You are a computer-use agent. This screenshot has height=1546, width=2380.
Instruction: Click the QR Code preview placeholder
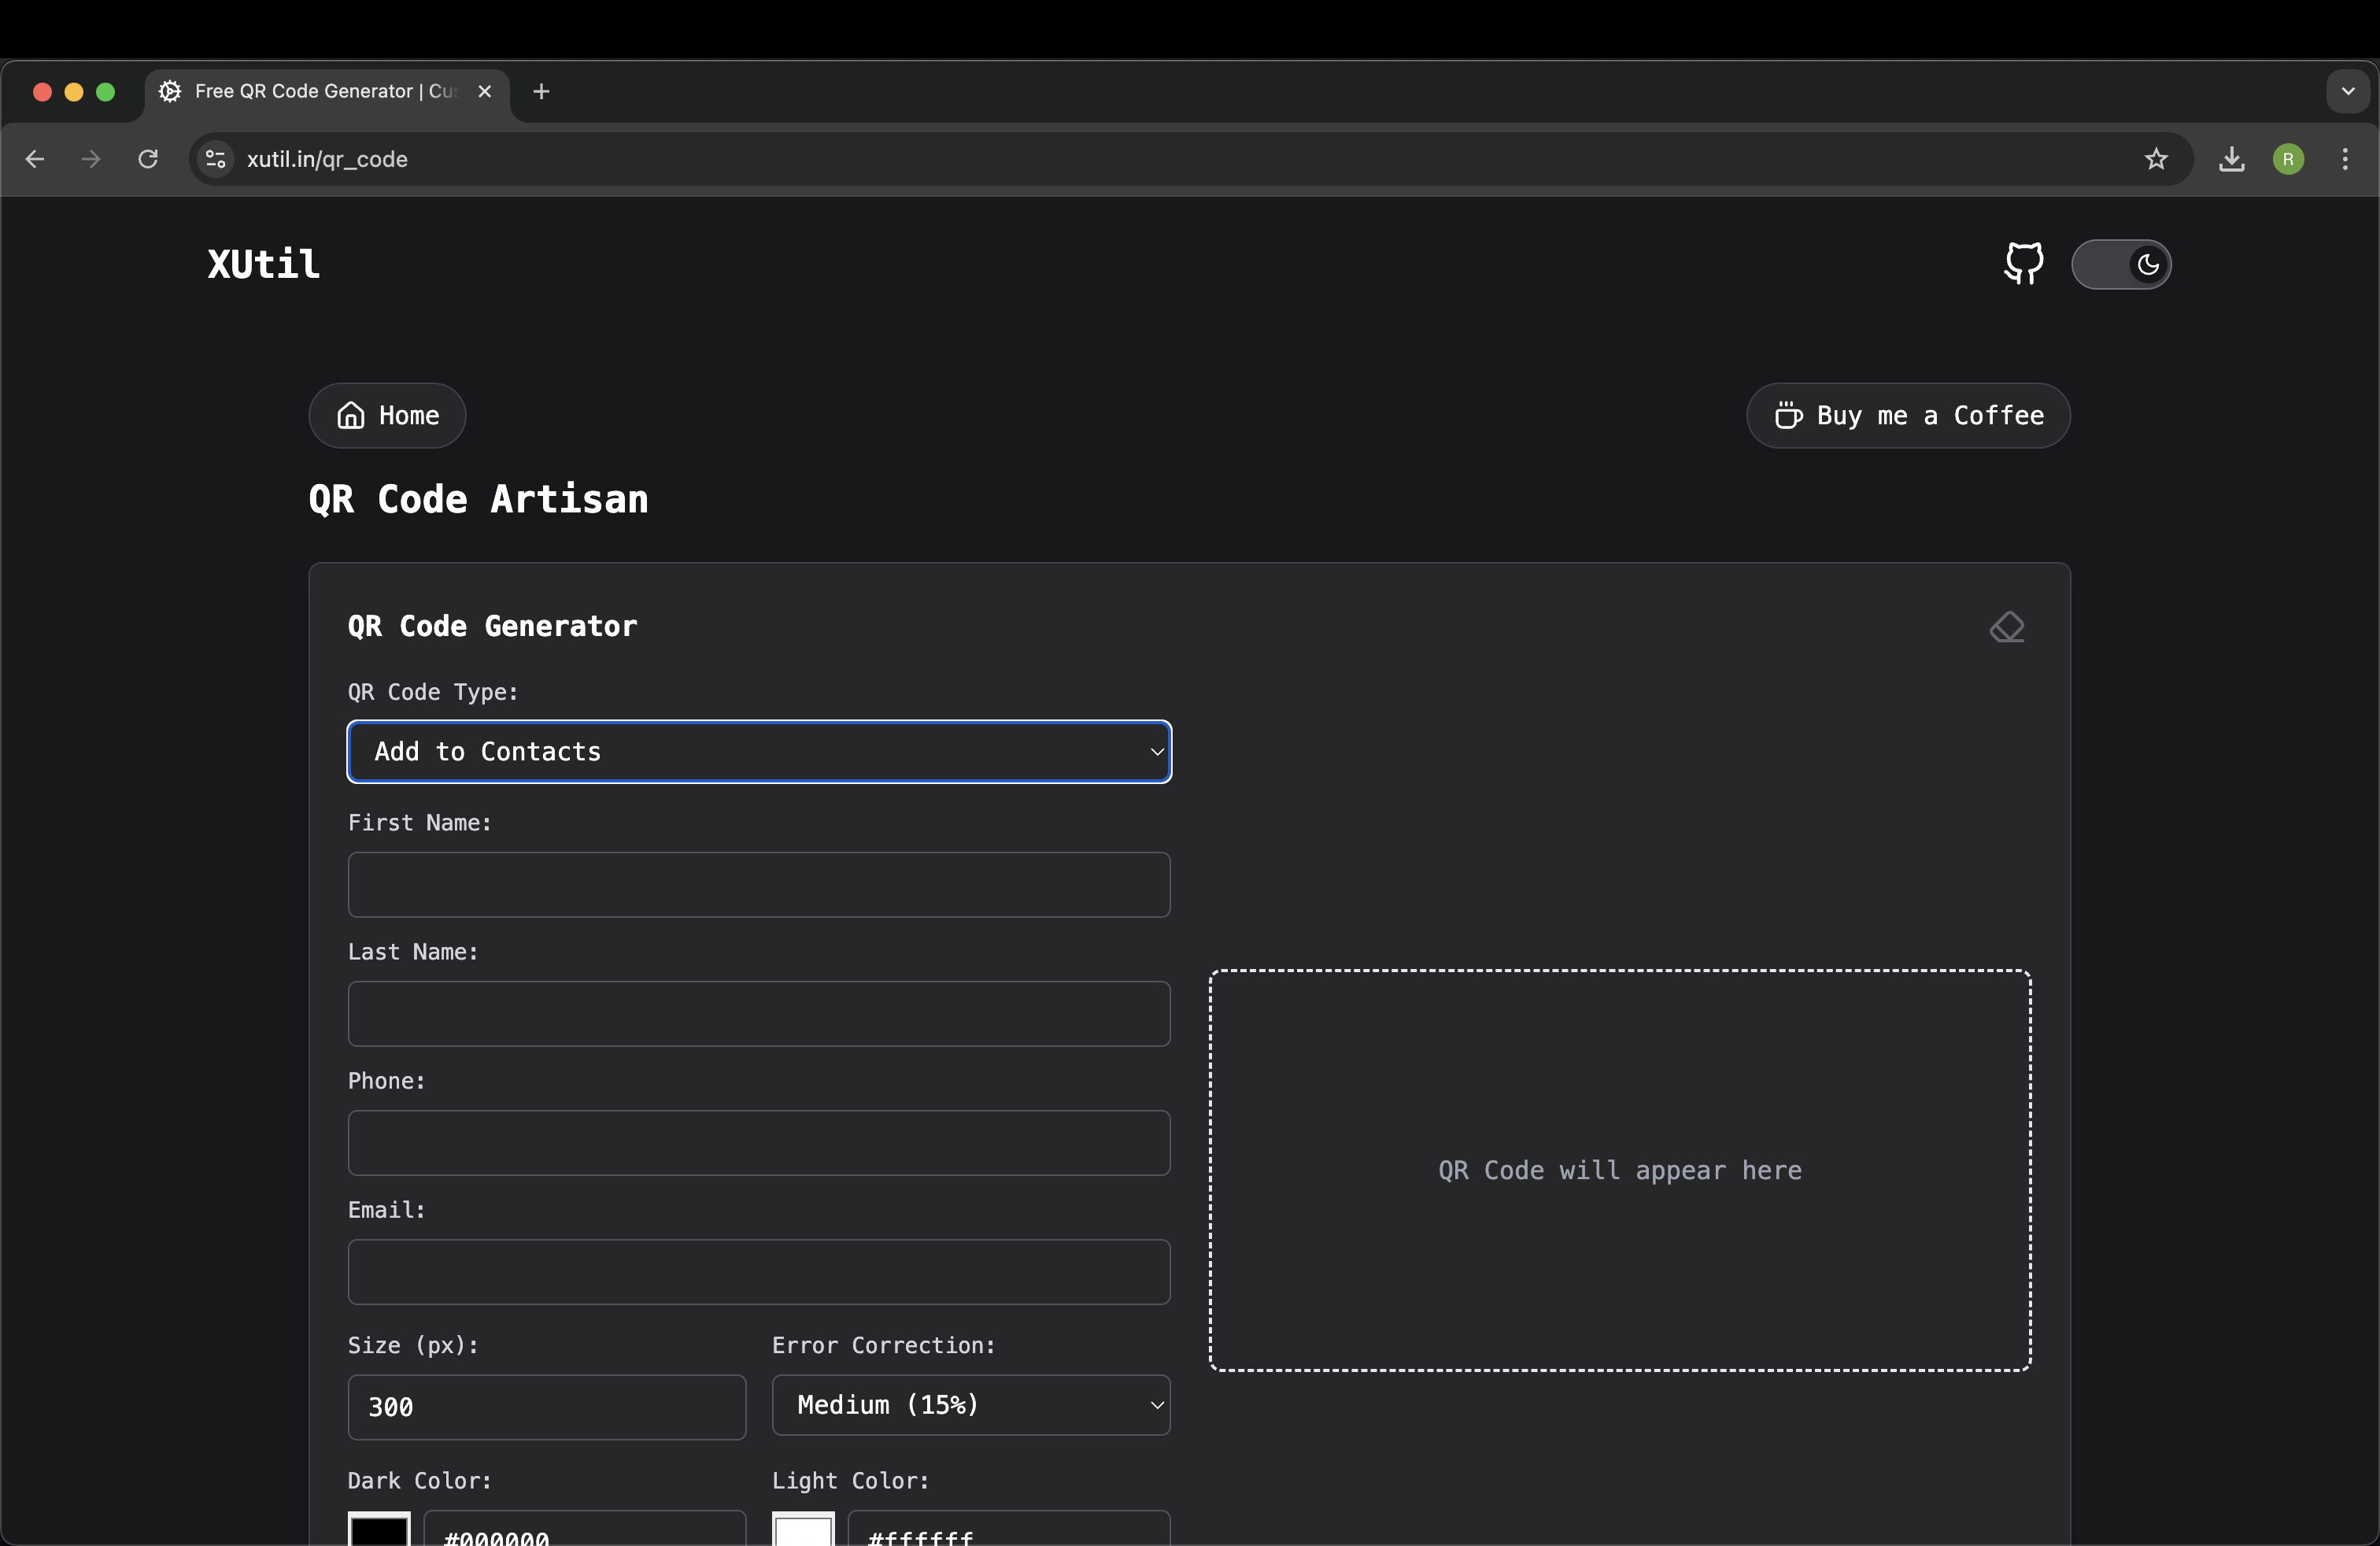pos(1620,1170)
